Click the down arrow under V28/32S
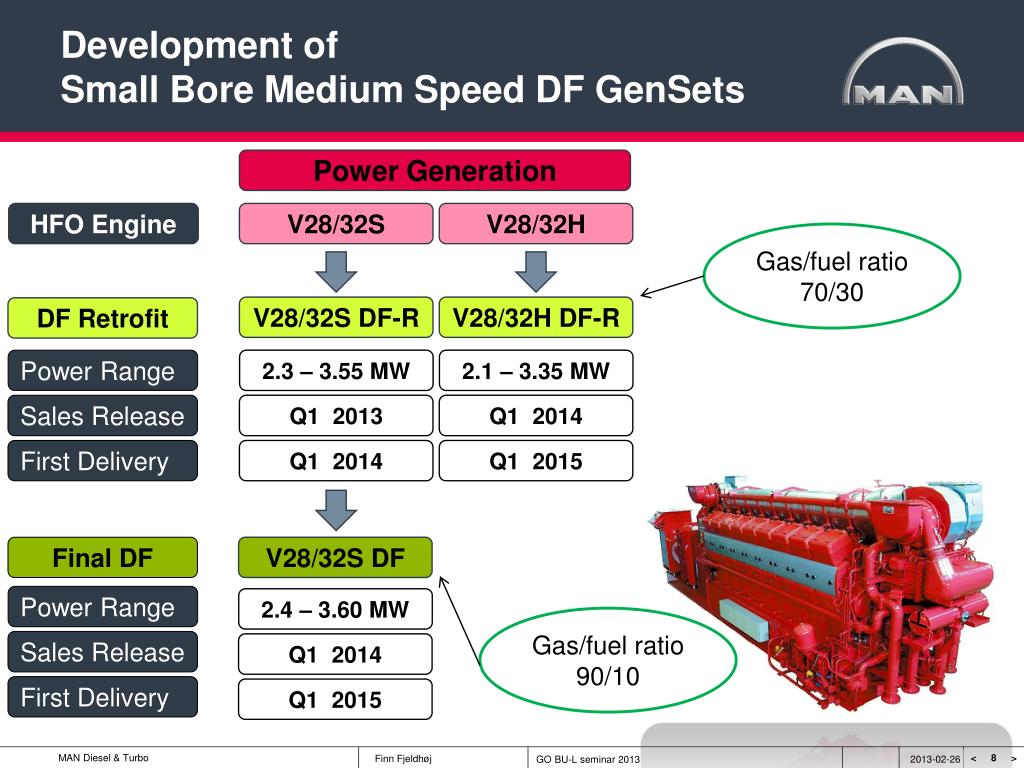 pyautogui.click(x=336, y=271)
